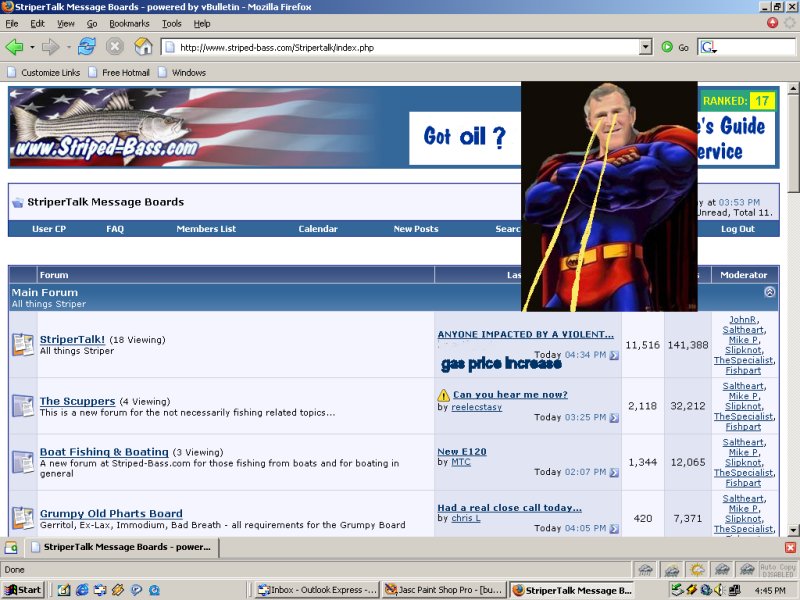
Task: Open go-to-last-post arrow for StriperTalk forum
Action: [x=614, y=356]
